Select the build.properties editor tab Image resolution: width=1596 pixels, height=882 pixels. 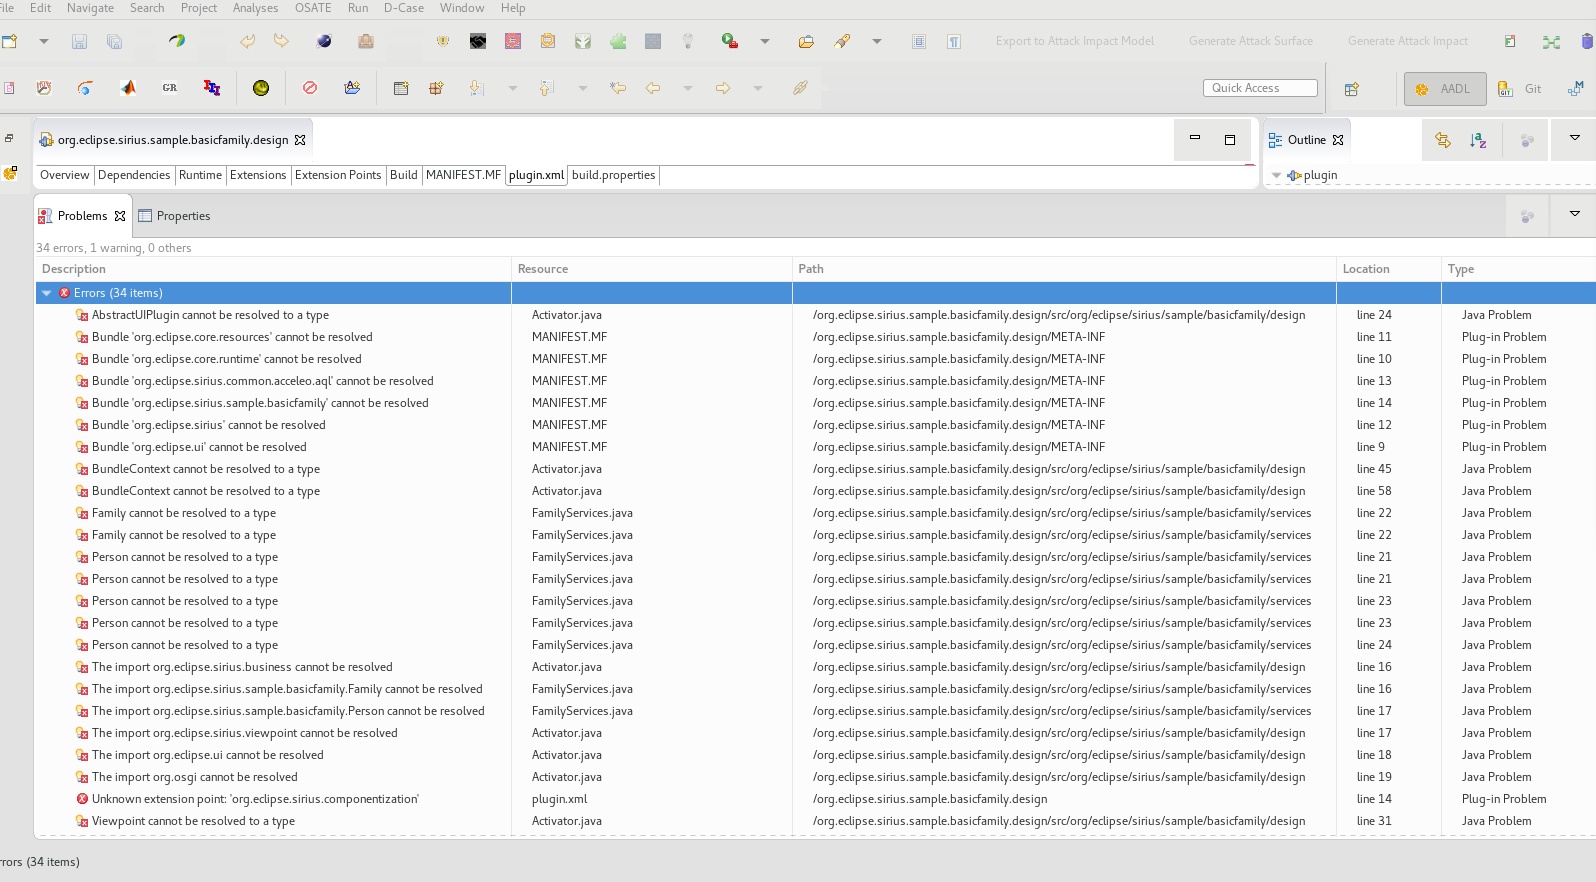(x=614, y=175)
